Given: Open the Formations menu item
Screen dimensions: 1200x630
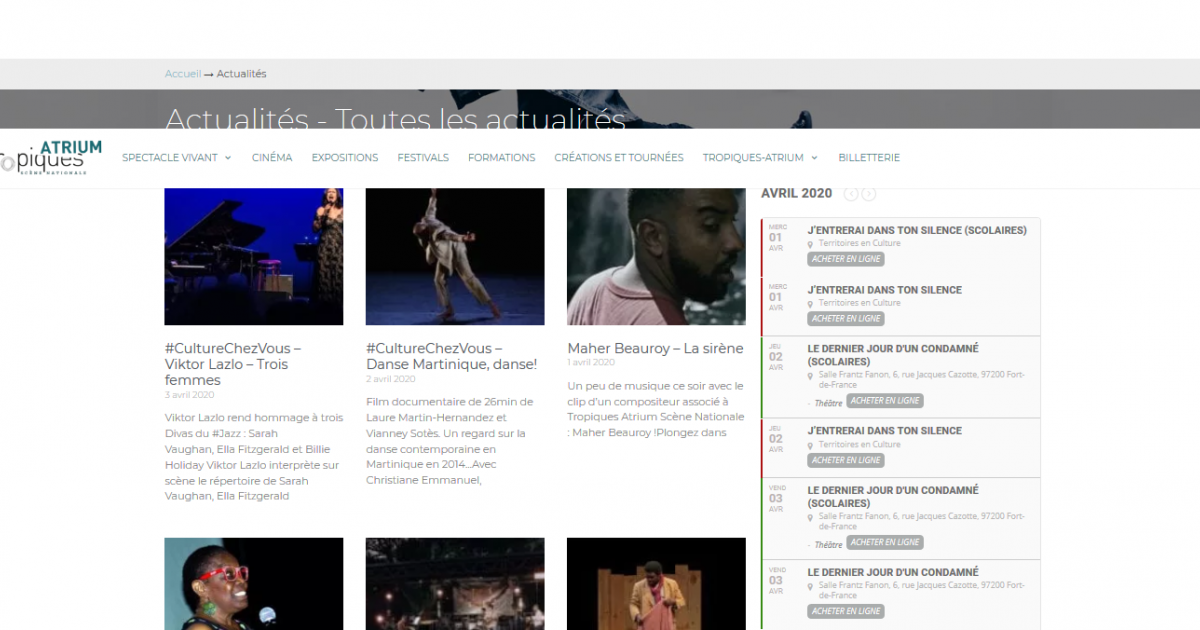Looking at the screenshot, I should coord(502,158).
